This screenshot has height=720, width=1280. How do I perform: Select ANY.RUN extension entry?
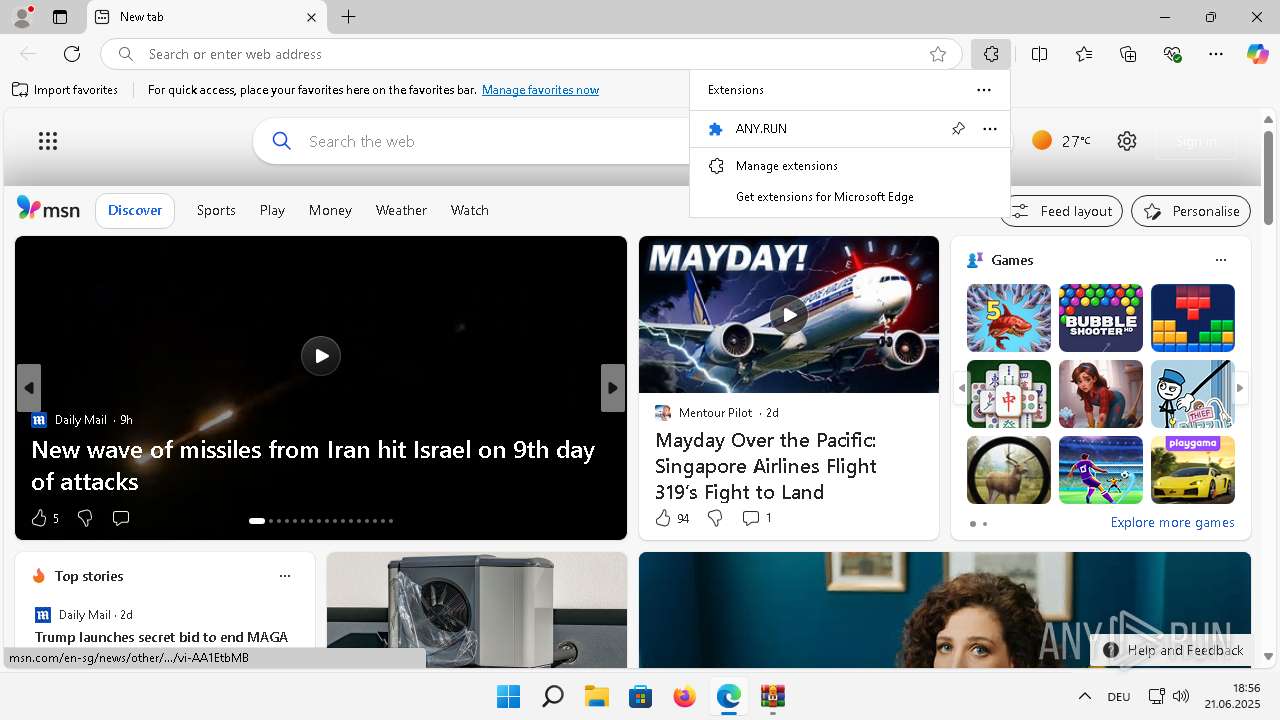(849, 129)
